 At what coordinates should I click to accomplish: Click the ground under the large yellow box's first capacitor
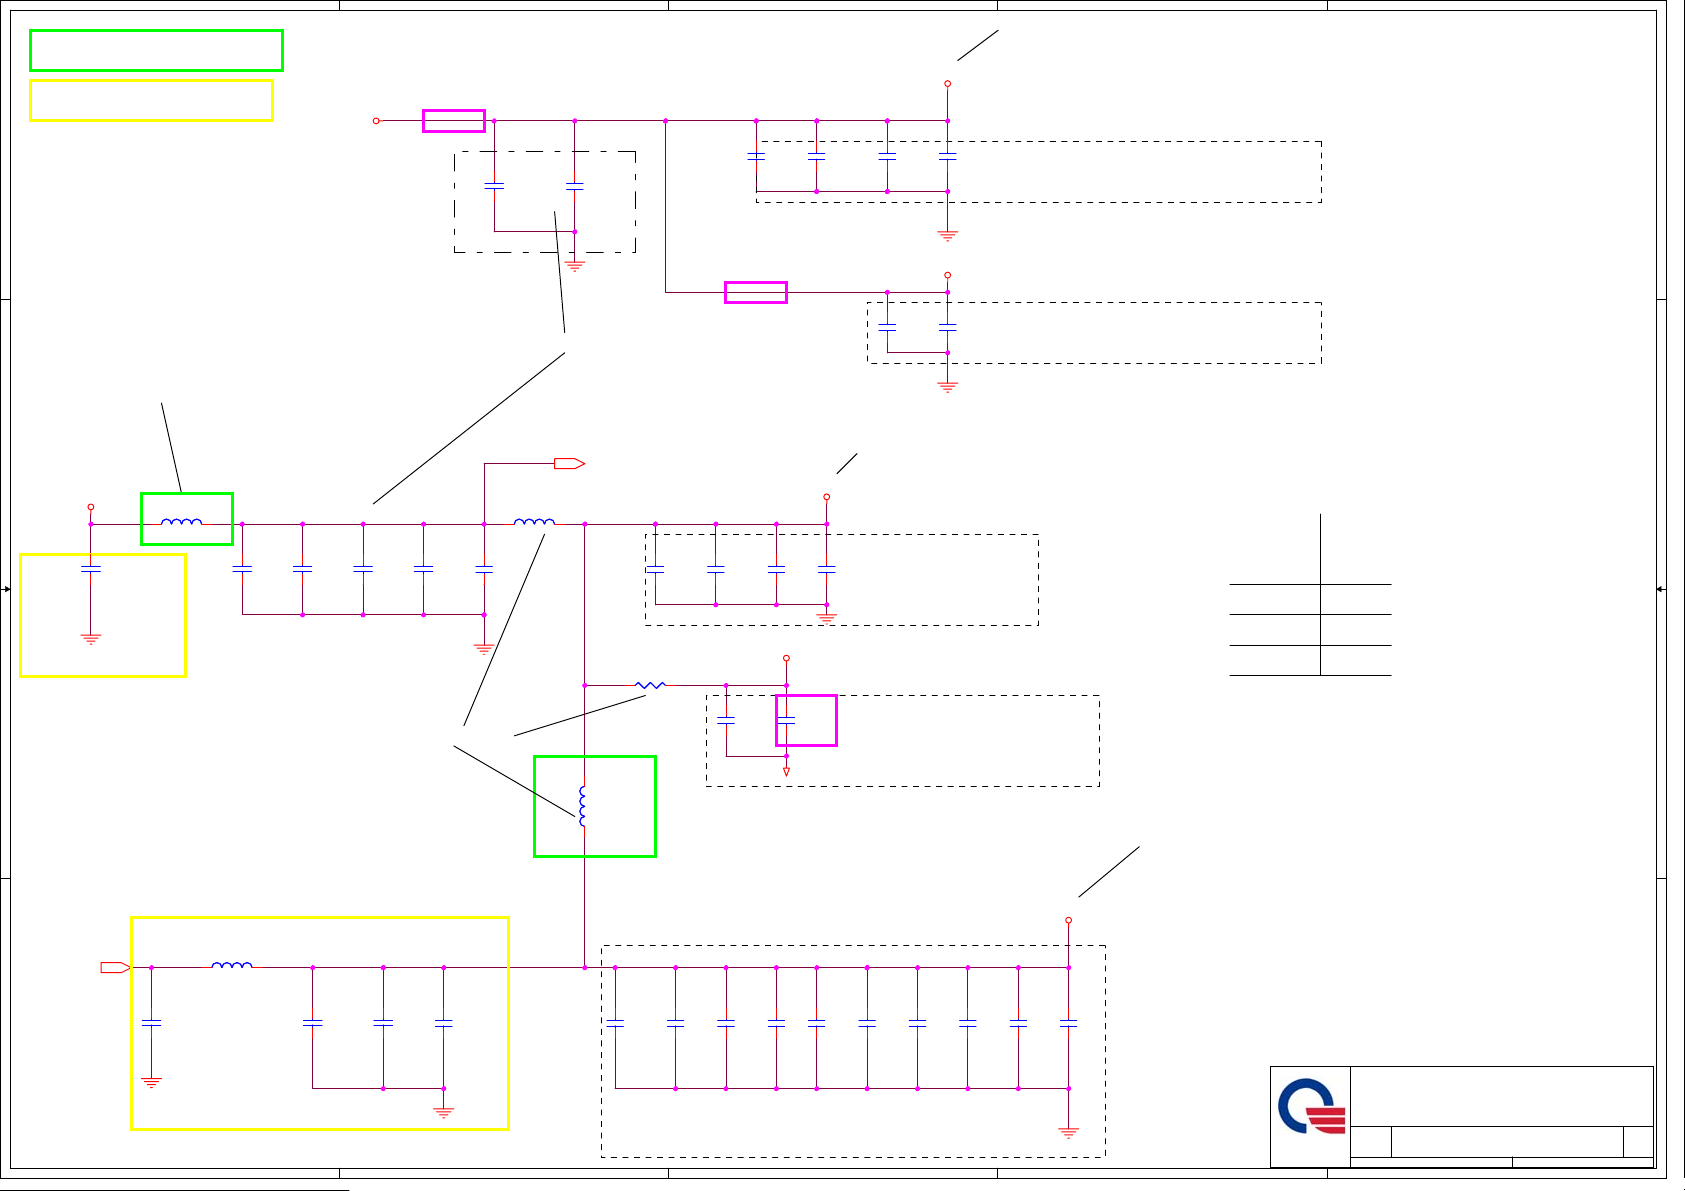coord(152,1083)
